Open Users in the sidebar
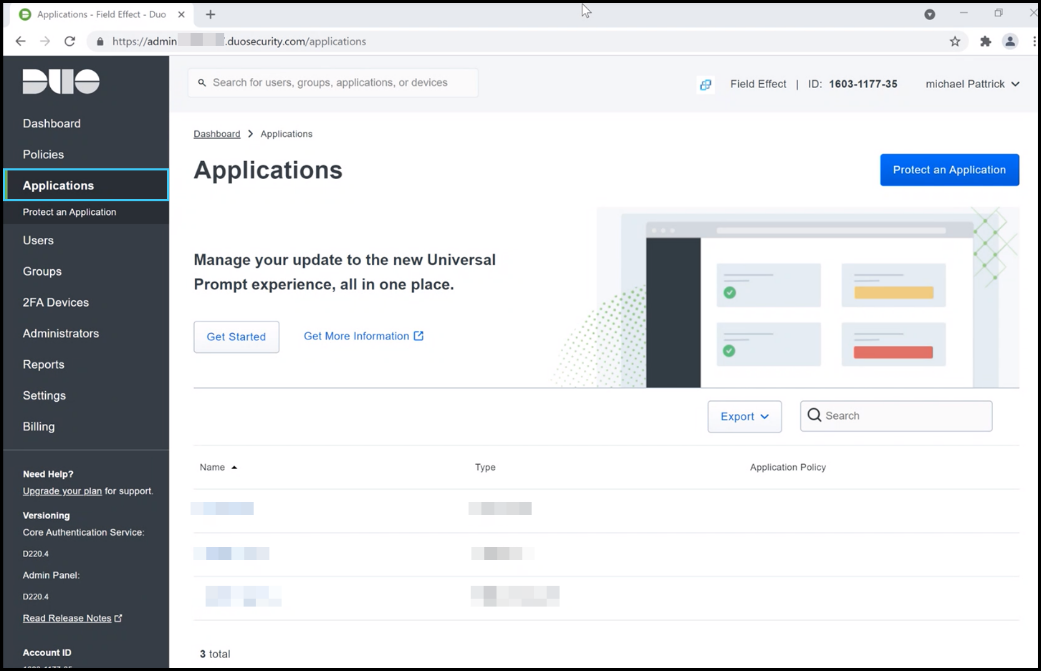The image size is (1041, 671). (39, 240)
